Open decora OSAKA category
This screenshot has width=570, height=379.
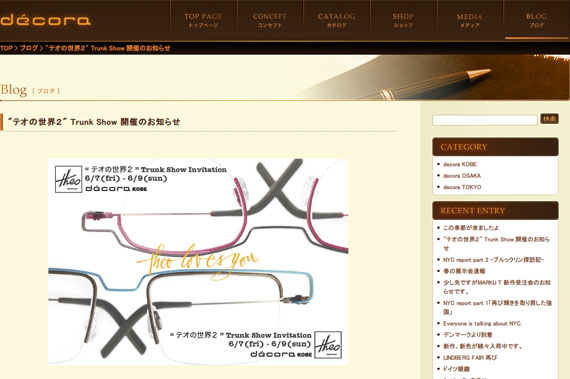462,176
